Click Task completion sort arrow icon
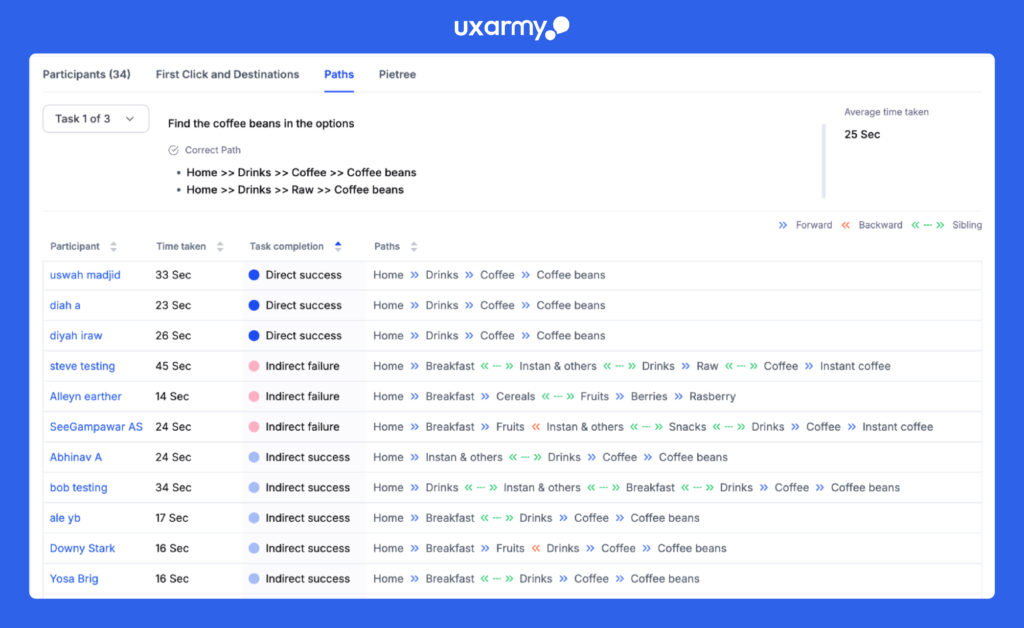The width and height of the screenshot is (1024, 628). click(338, 247)
